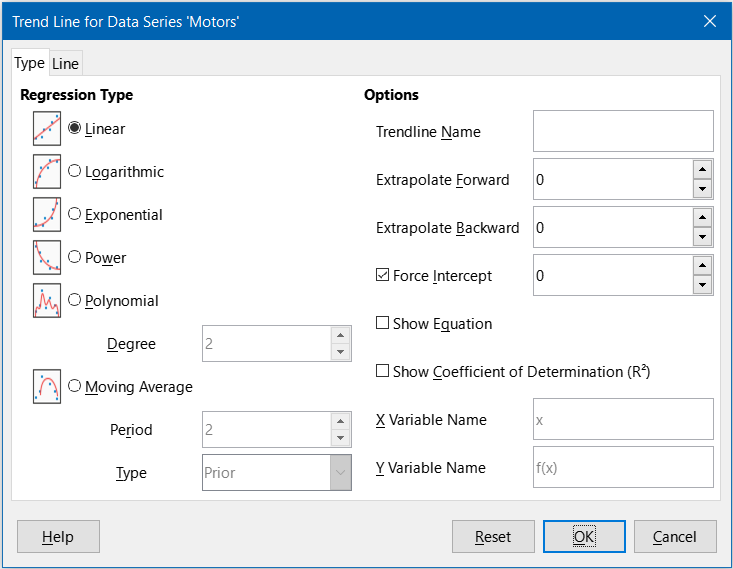
Task: Click the Cancel button
Action: click(675, 537)
